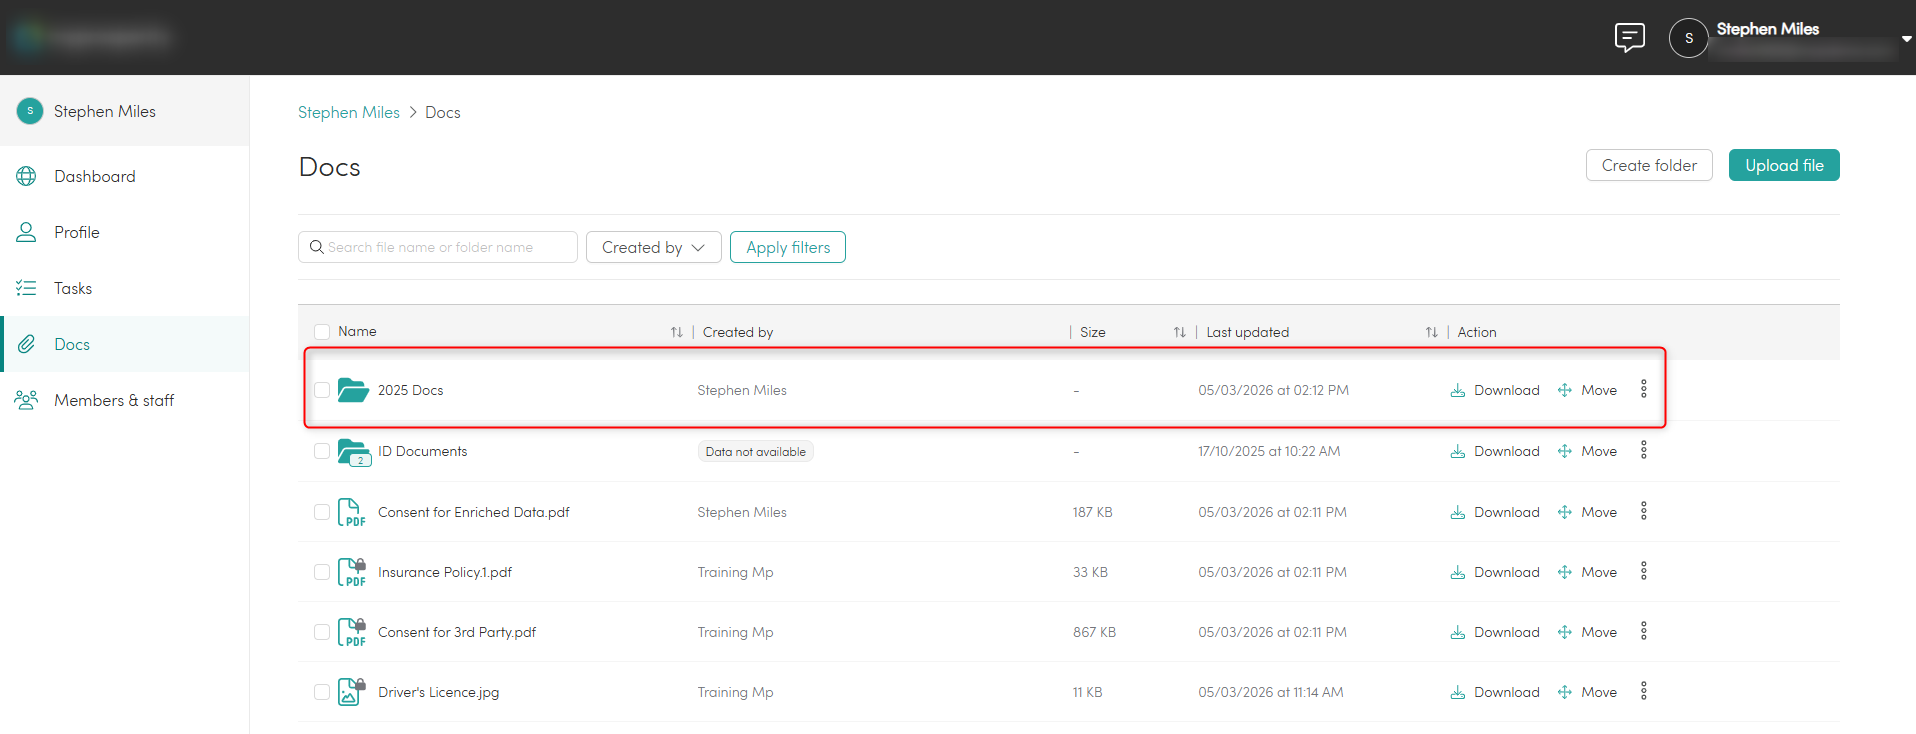1916x734 pixels.
Task: Move the 2025 Docs folder
Action: click(x=1587, y=390)
